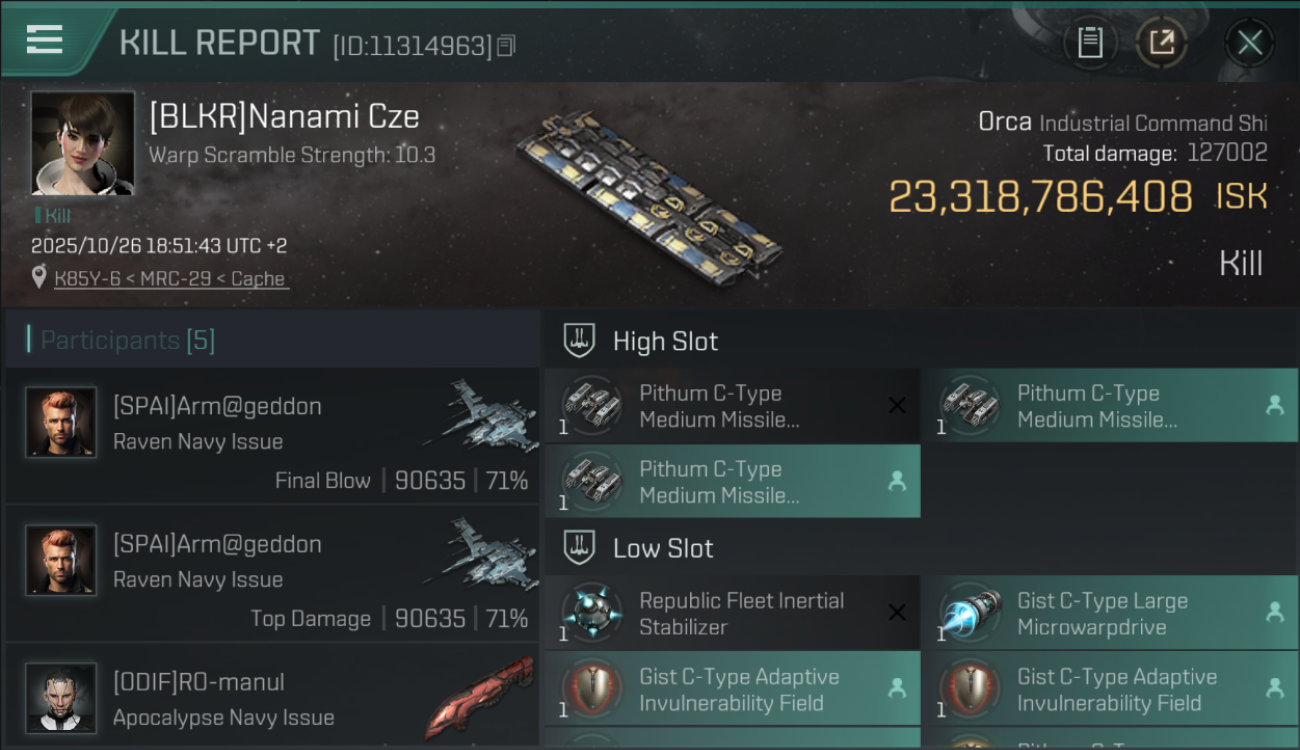This screenshot has width=1300, height=750.
Task: Select the Participants [5] tab
Action: [128, 340]
